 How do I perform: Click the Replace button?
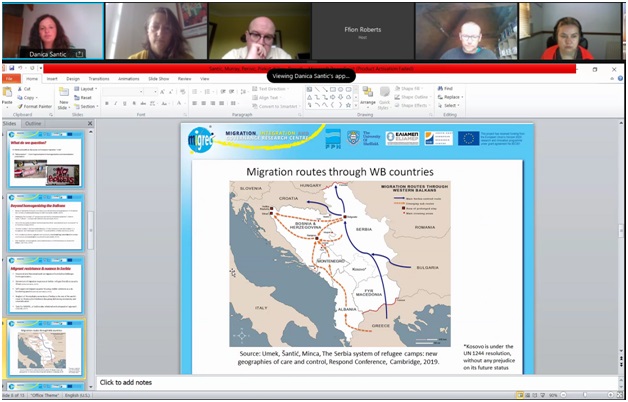pyautogui.click(x=449, y=97)
